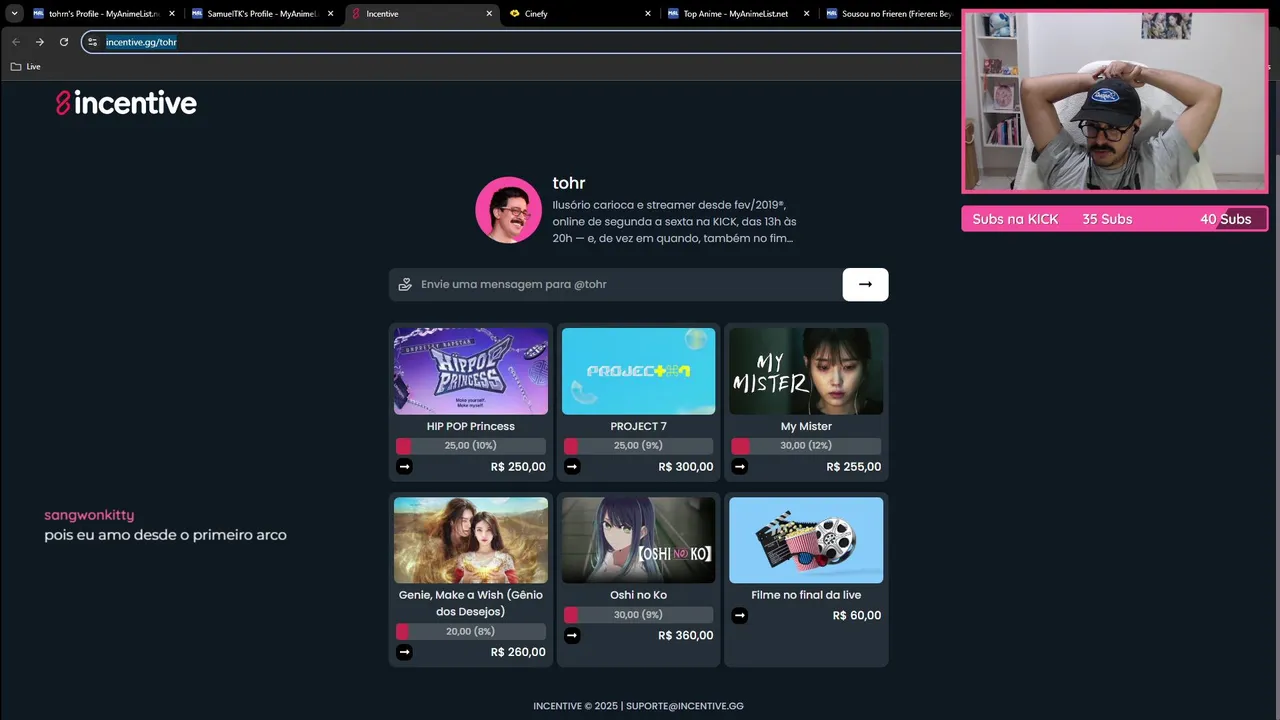Click the hand-coin icon in message field
Viewport: 1280px width, 720px height.
click(405, 284)
